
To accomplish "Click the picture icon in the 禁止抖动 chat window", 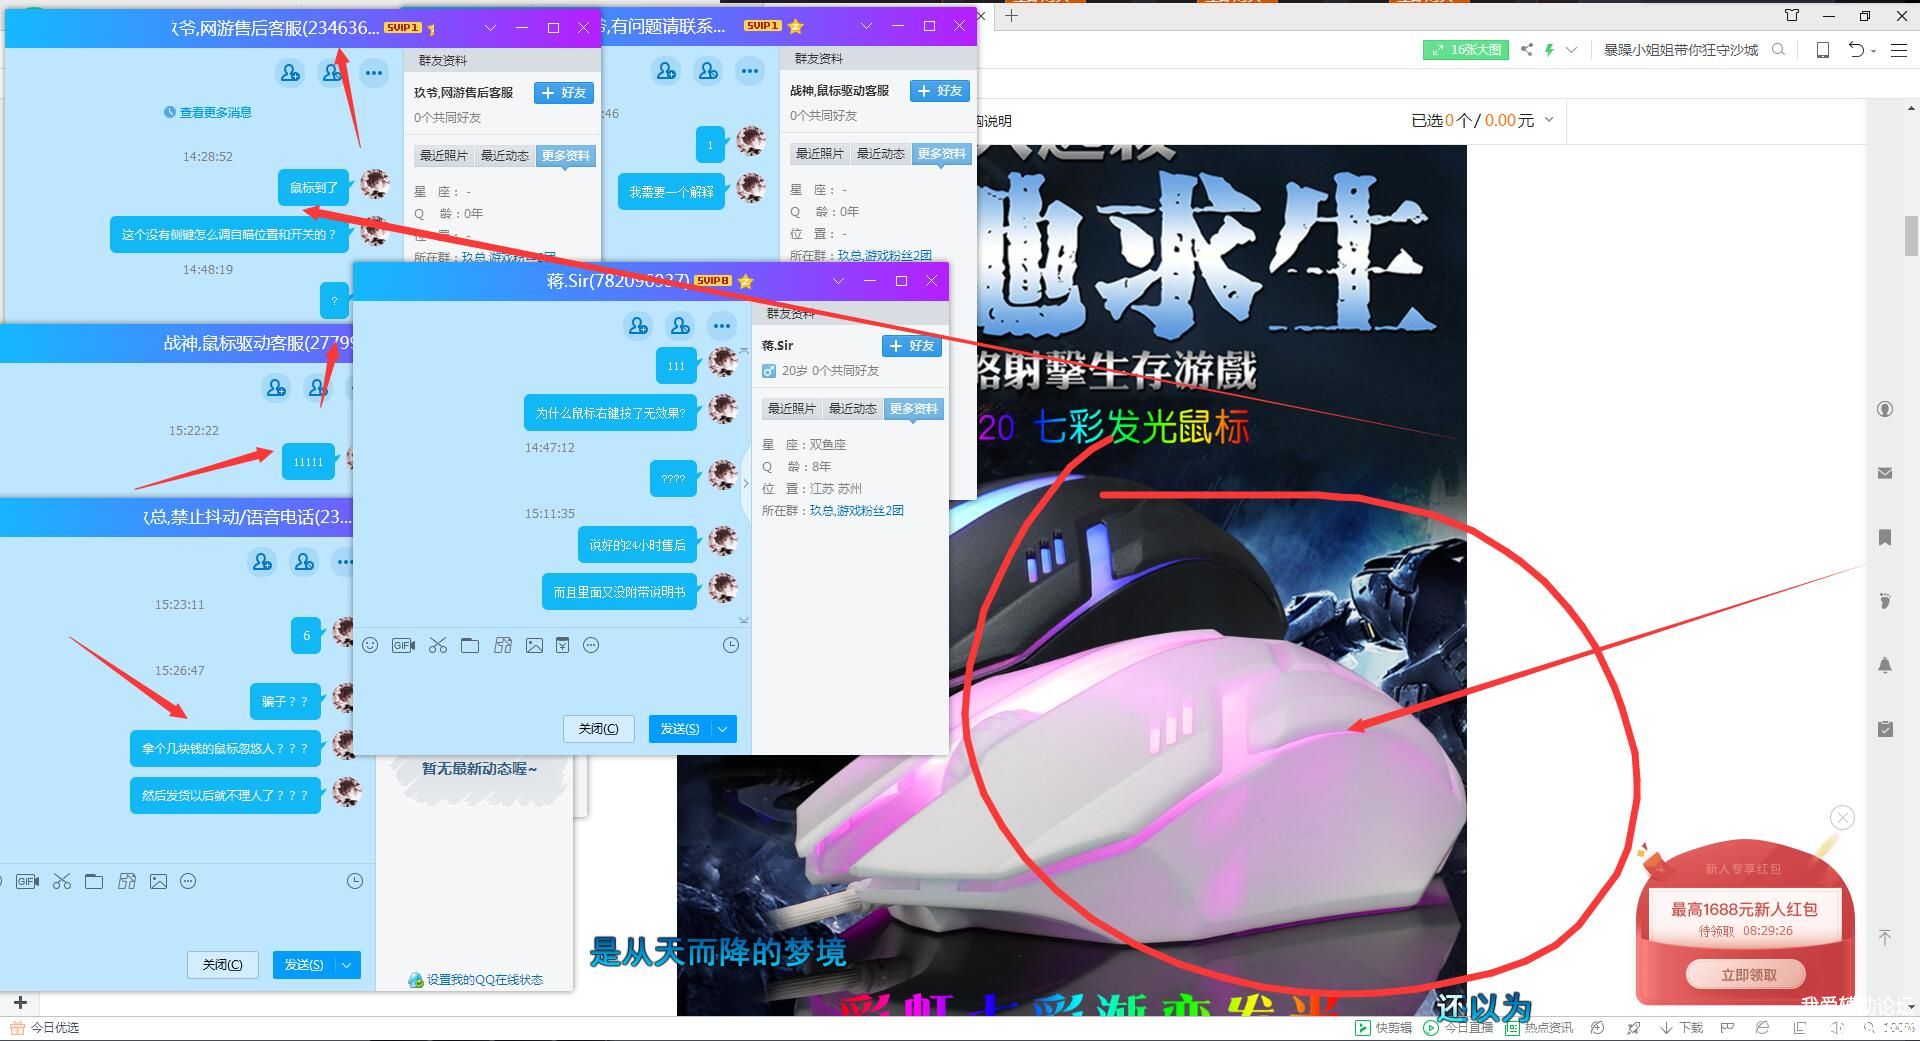I will click(x=158, y=881).
